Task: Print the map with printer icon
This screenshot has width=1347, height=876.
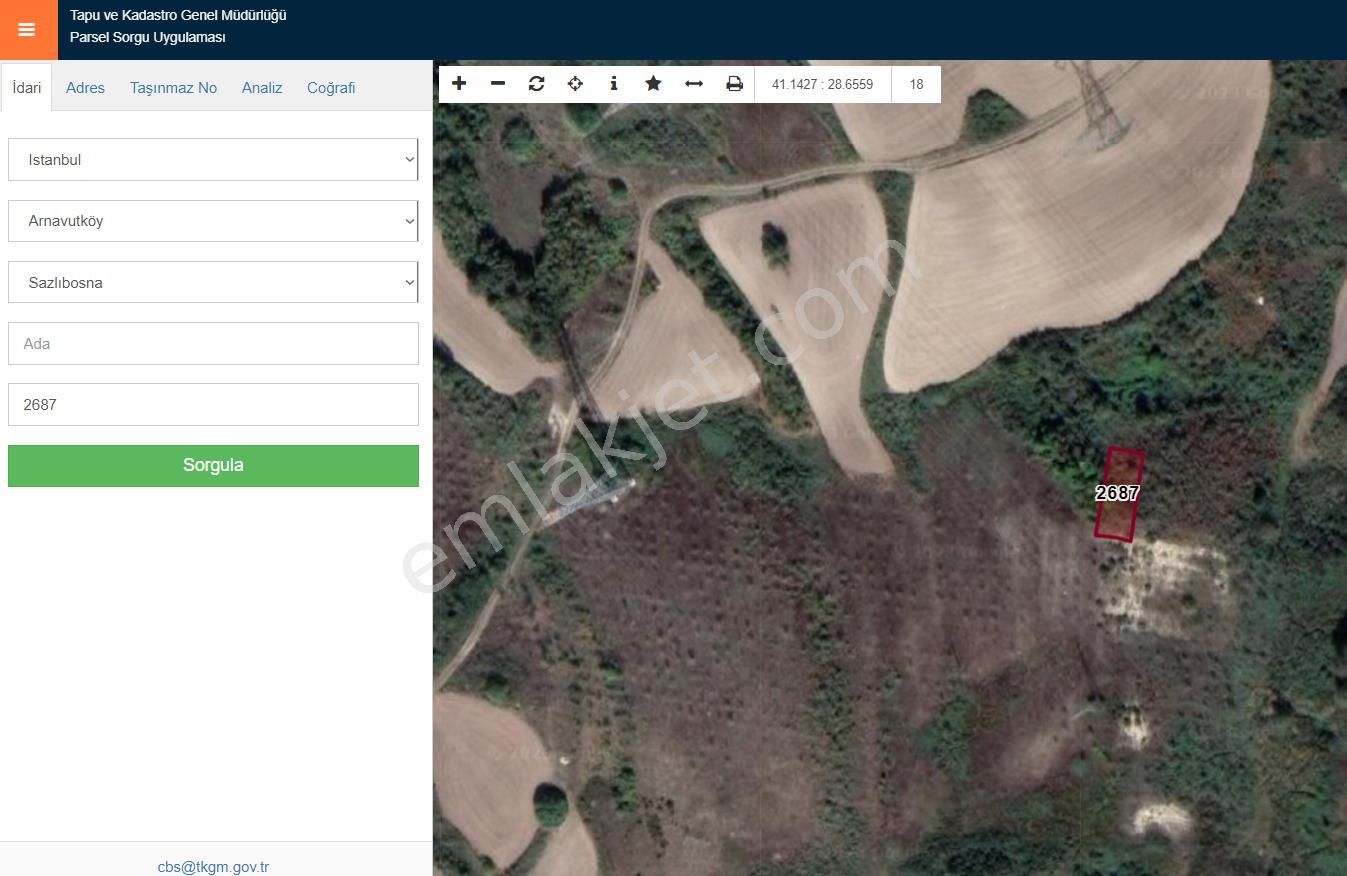Action: 735,84
